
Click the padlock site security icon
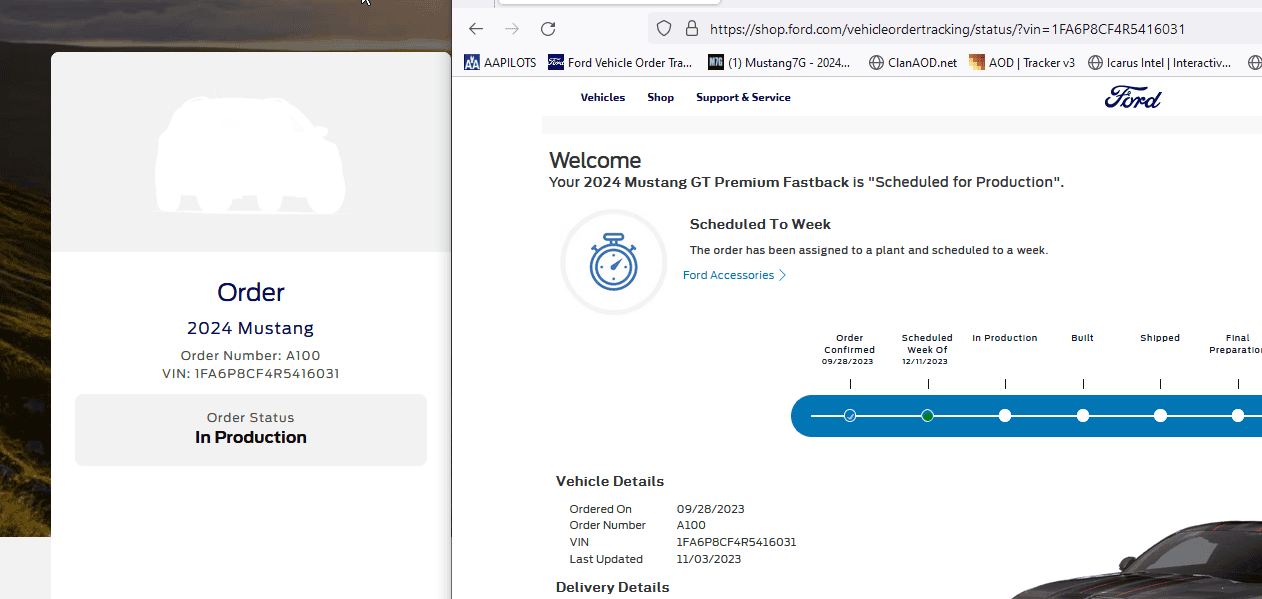691,29
